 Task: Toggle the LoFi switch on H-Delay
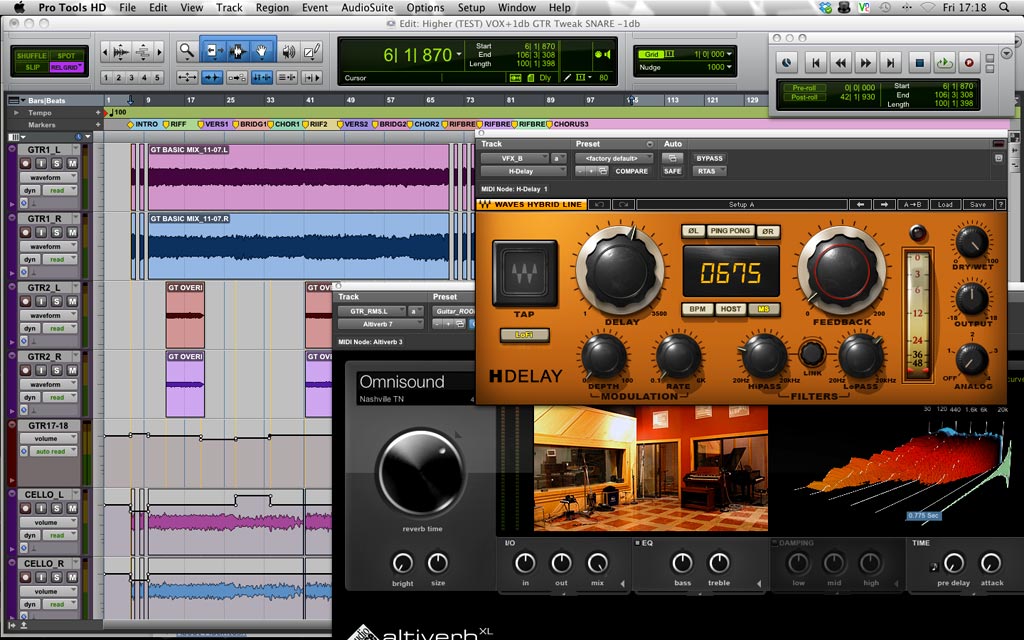(524, 336)
